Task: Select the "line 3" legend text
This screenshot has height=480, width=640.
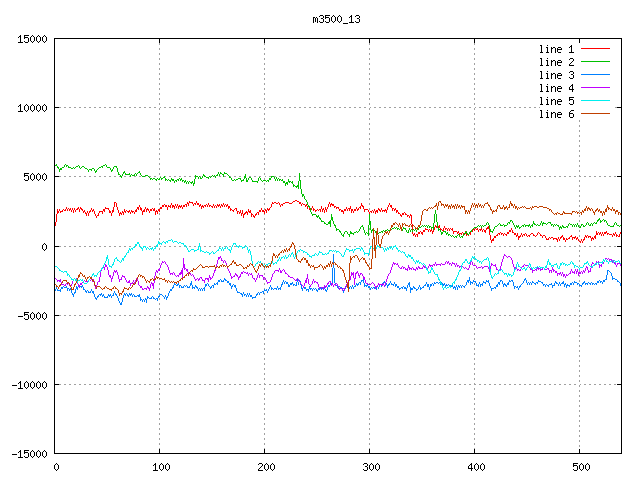Action: [x=556, y=75]
